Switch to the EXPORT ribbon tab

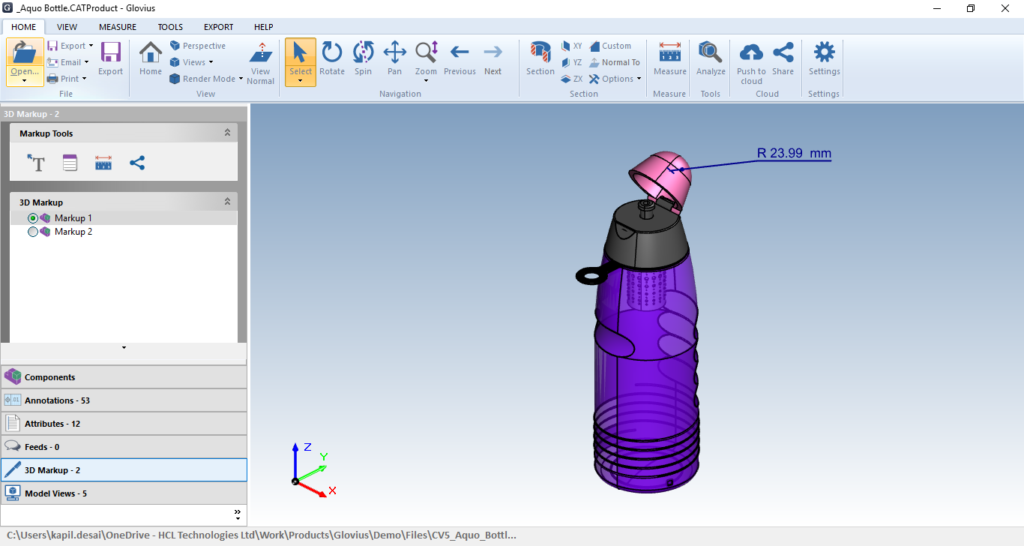click(218, 27)
